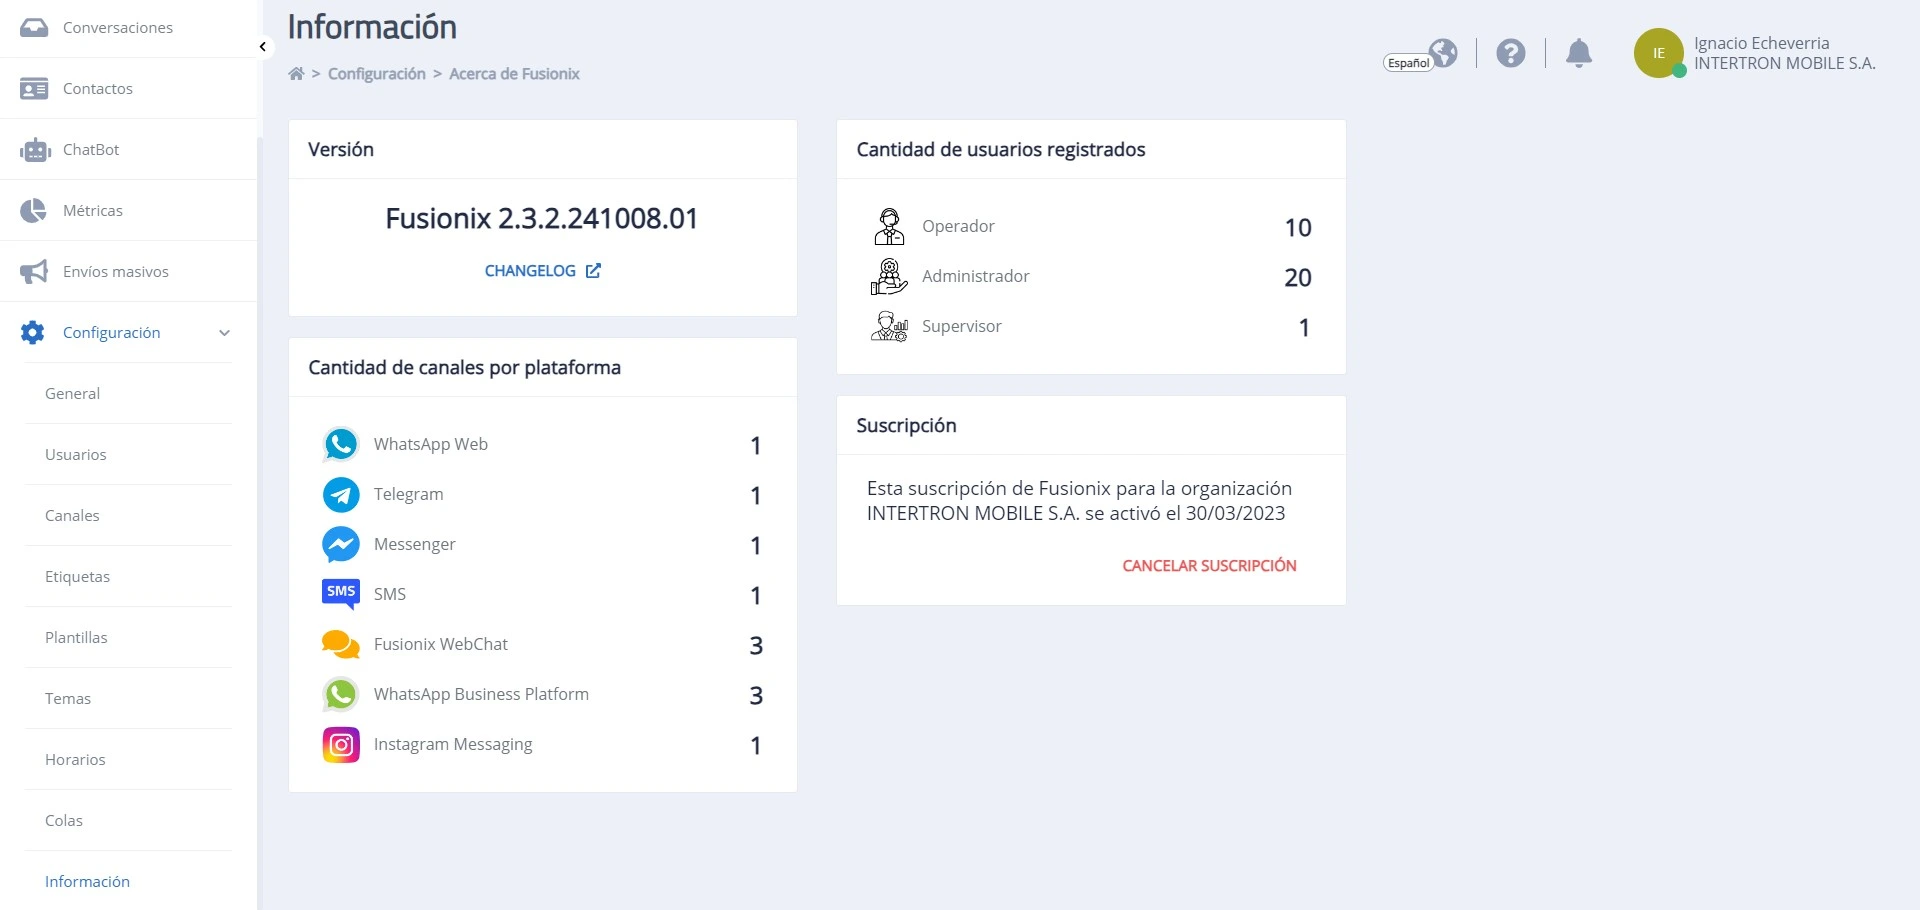Click the subscription activation text
Screen dimensions: 1920x910
(x=1079, y=501)
